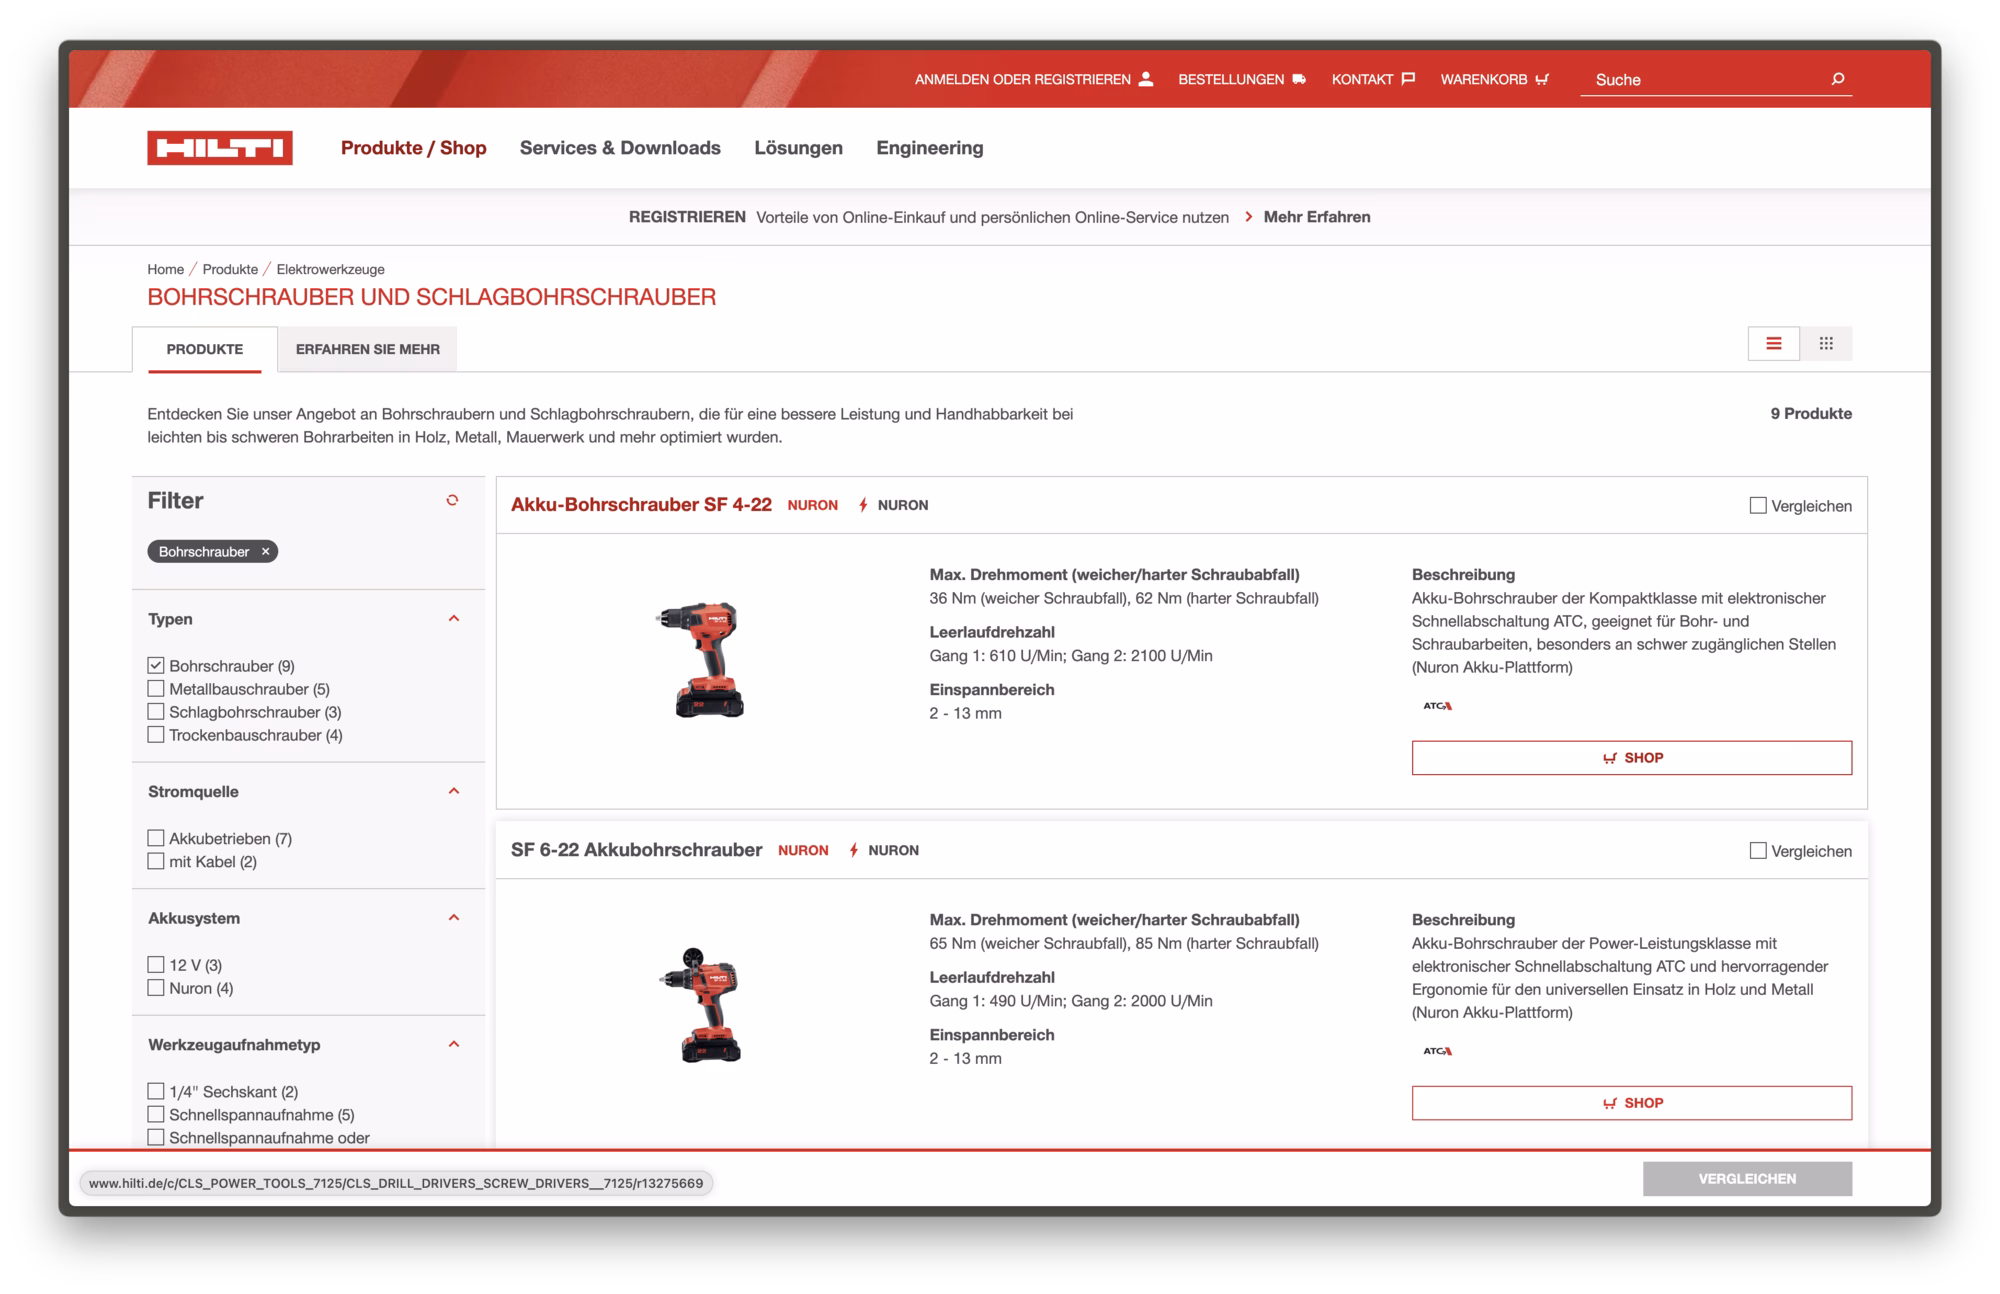Check the Schlagbohrschrauber (3) filter
This screenshot has width=2000, height=1294.
click(x=156, y=712)
